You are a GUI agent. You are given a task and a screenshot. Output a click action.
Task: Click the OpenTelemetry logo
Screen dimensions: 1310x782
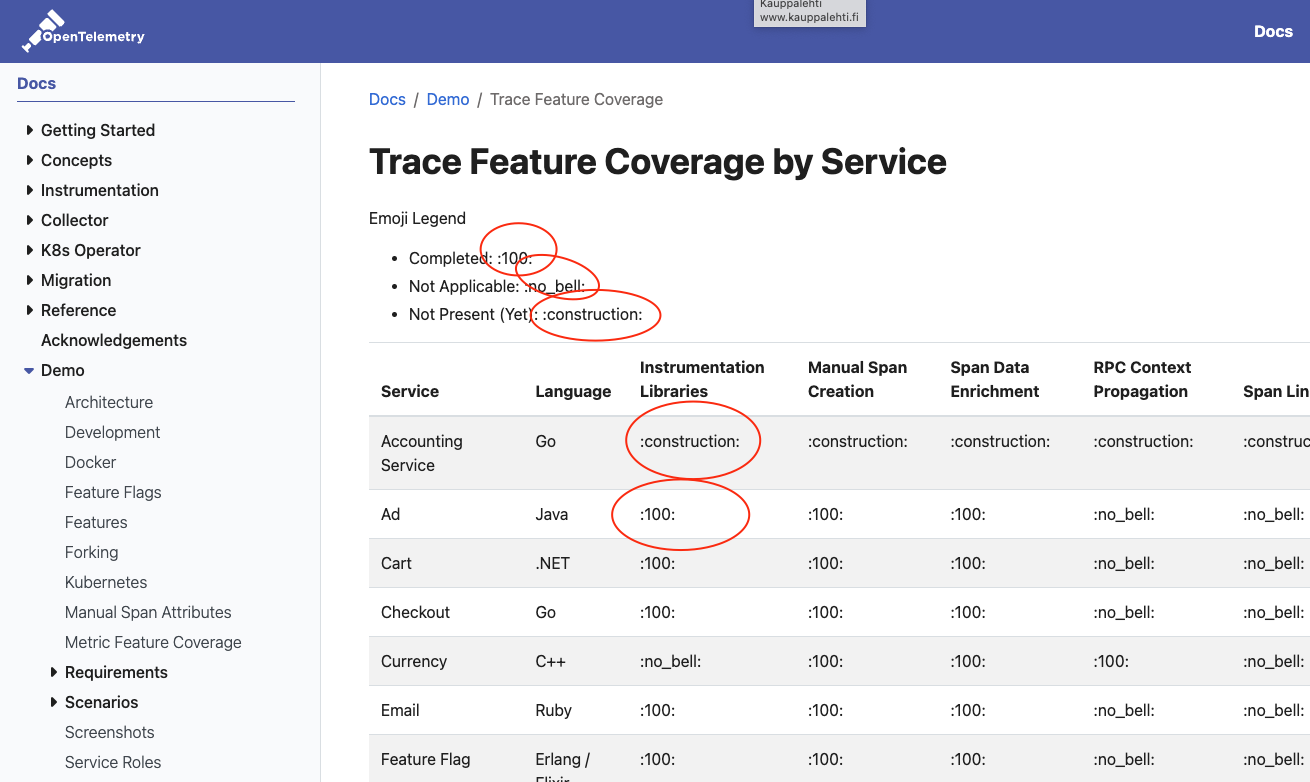pos(84,31)
